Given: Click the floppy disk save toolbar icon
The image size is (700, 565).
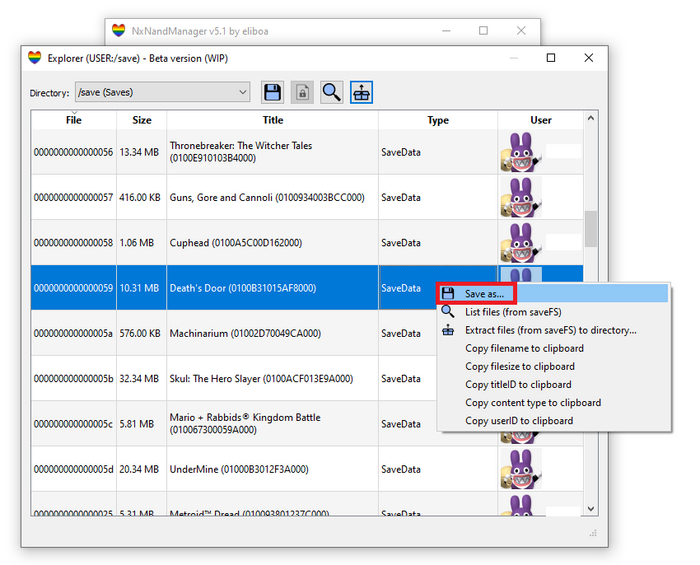Looking at the screenshot, I should pyautogui.click(x=272, y=93).
